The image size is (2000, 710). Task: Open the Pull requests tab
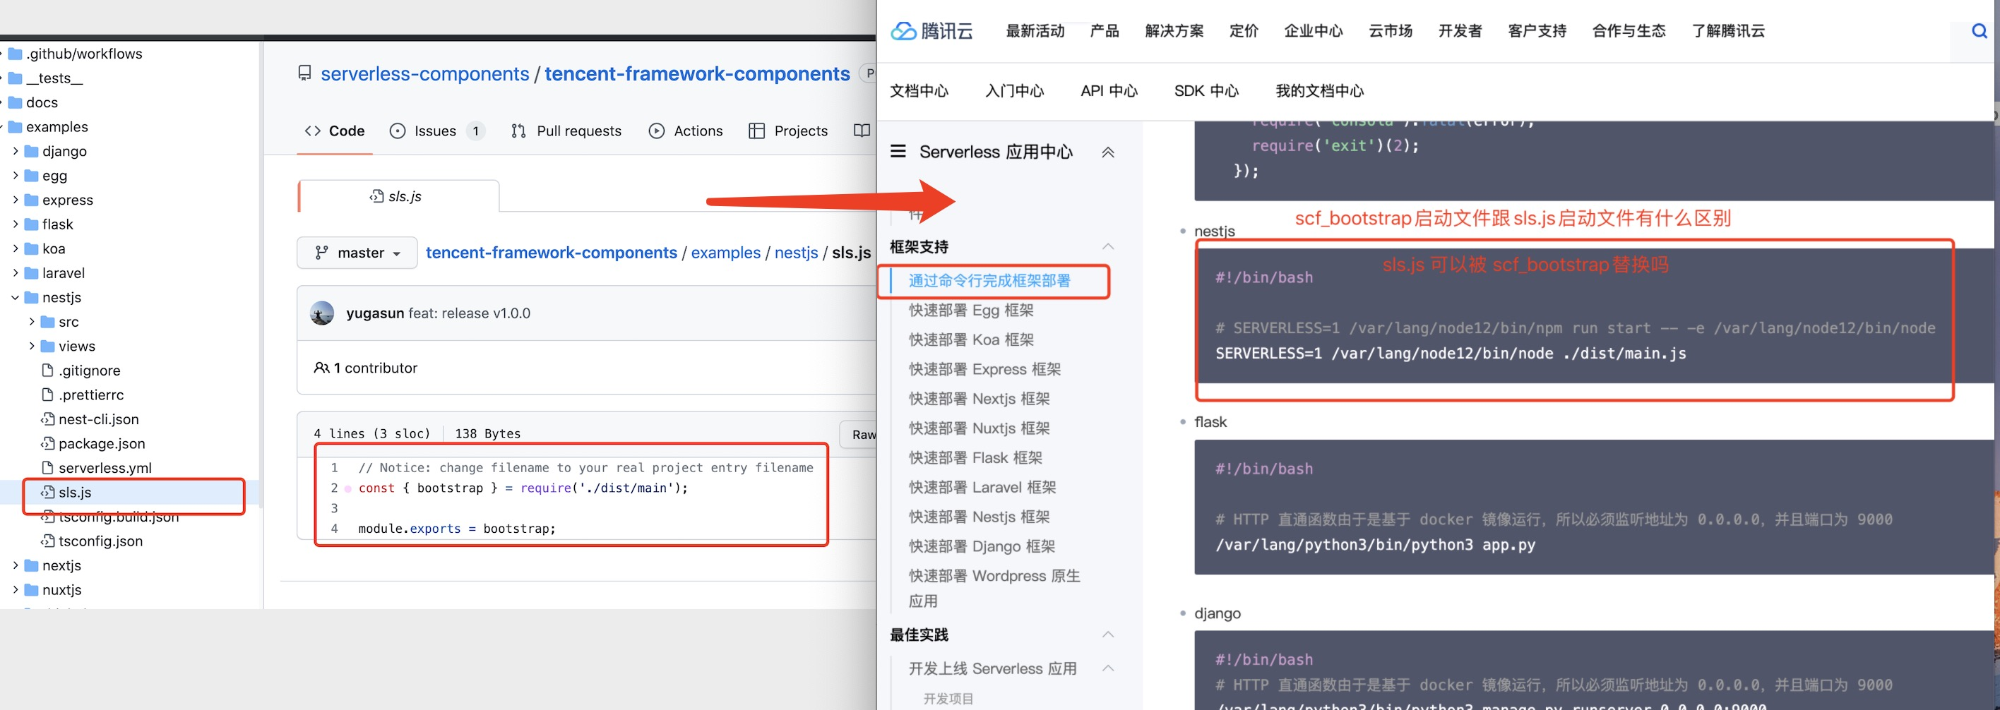click(x=566, y=131)
